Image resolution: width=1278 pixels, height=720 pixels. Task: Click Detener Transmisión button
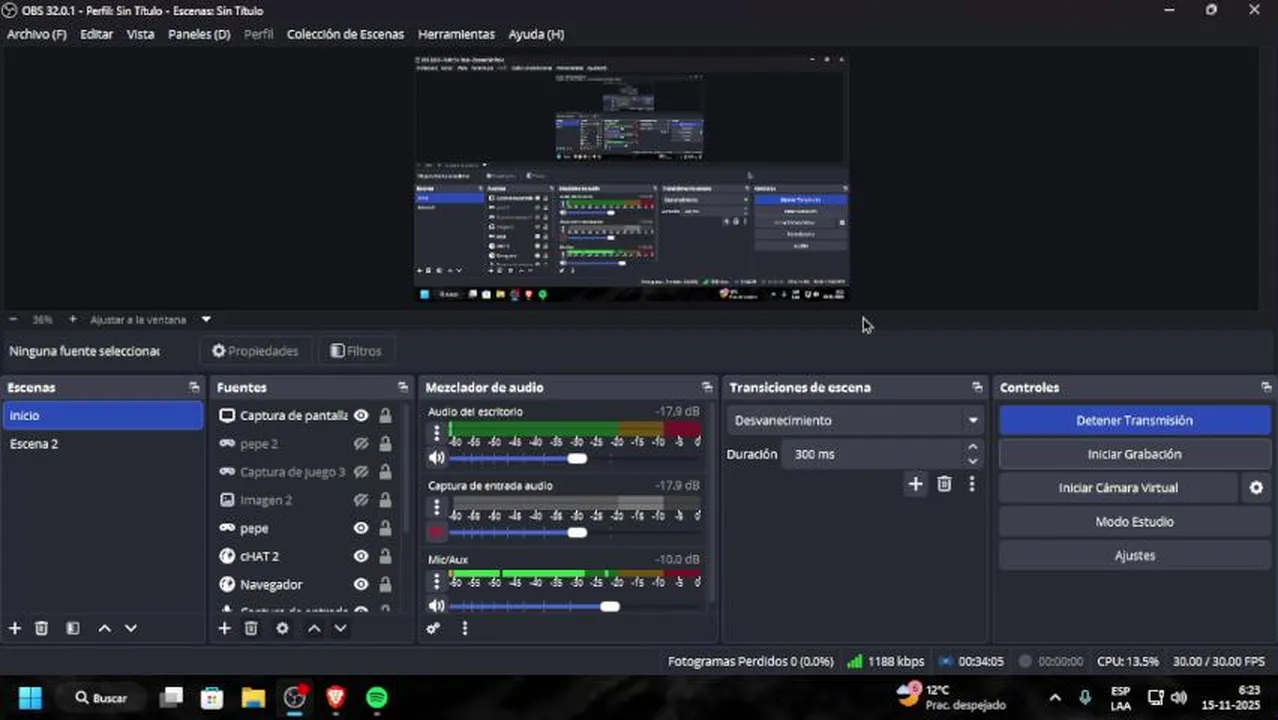[1134, 420]
